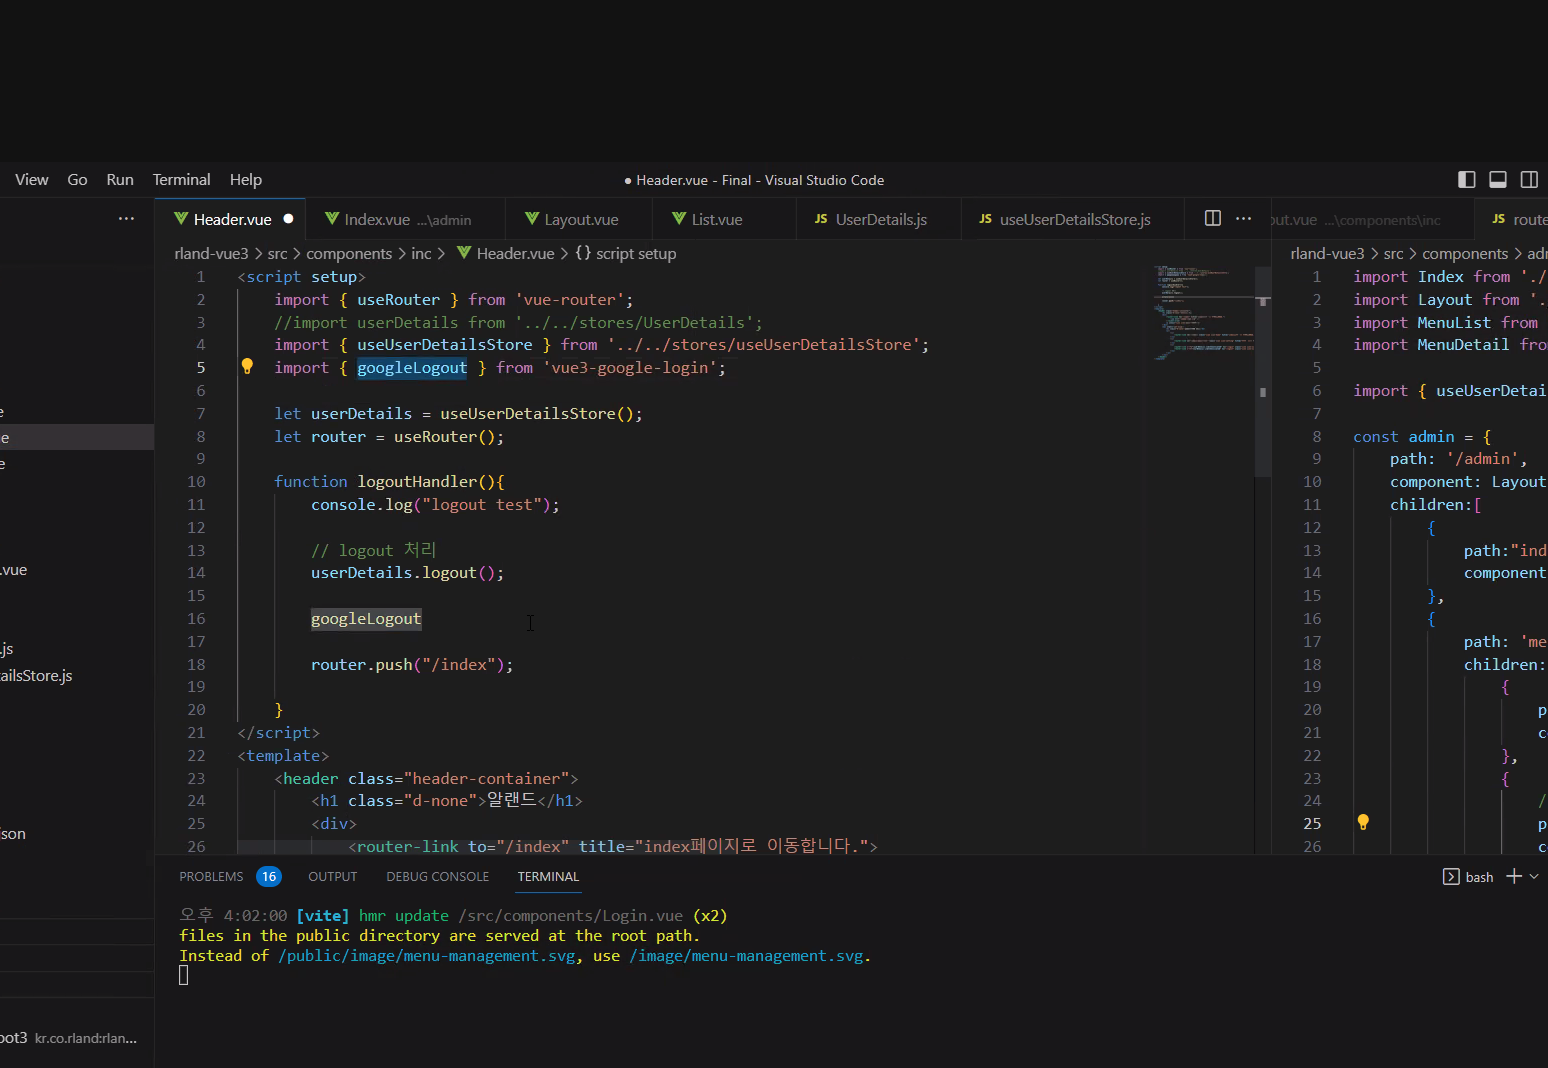Open the terminal launch profile dropdown arrow
This screenshot has width=1548, height=1068.
pyautogui.click(x=1534, y=876)
